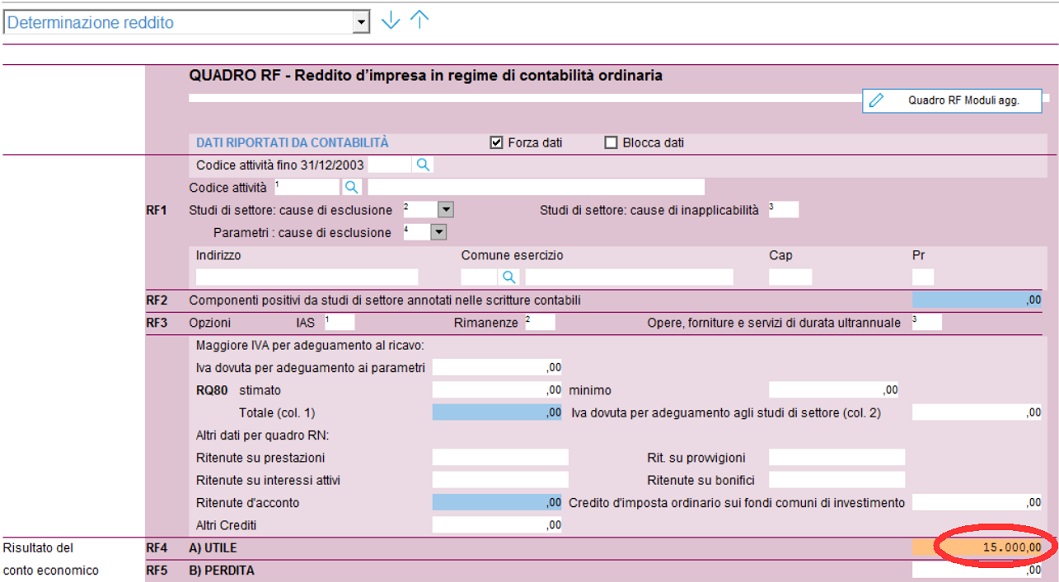Click the down arrow navigation icon
Viewport: 1059px width, 582px height.
[390, 21]
